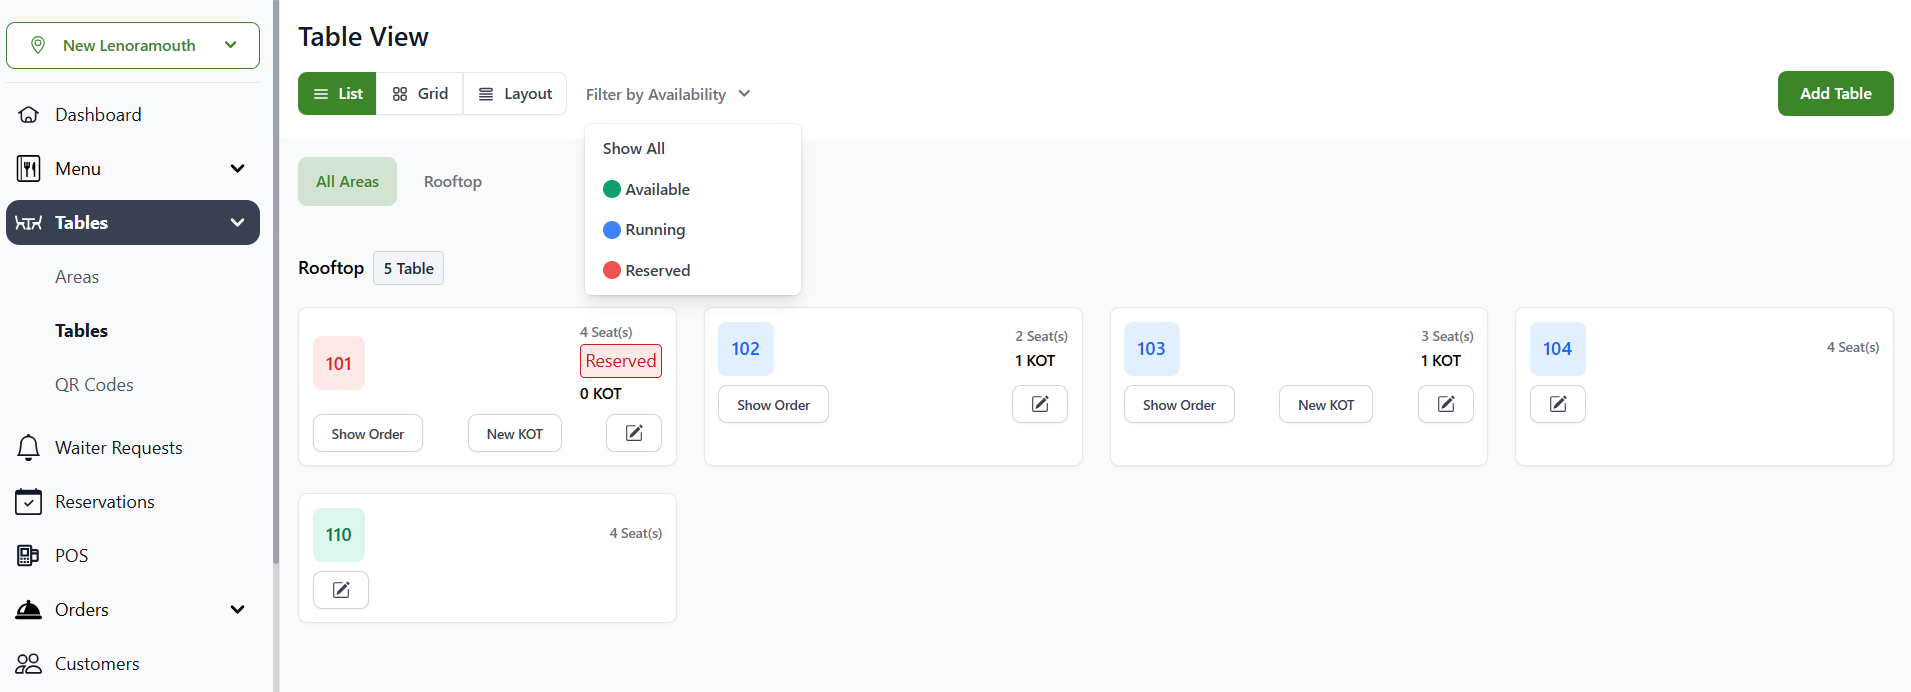Click the edit pencil on table 110
The height and width of the screenshot is (692, 1911).
coord(341,590)
